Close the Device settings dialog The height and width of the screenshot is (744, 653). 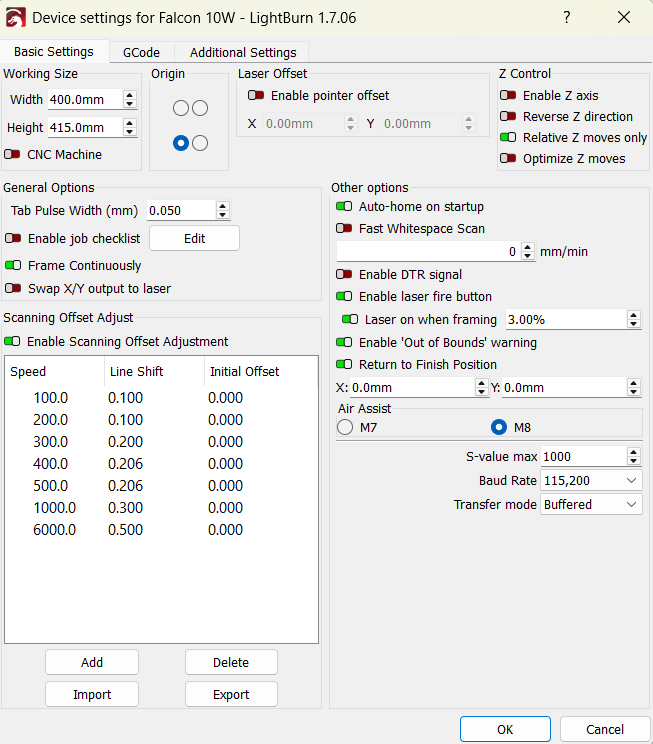(624, 18)
